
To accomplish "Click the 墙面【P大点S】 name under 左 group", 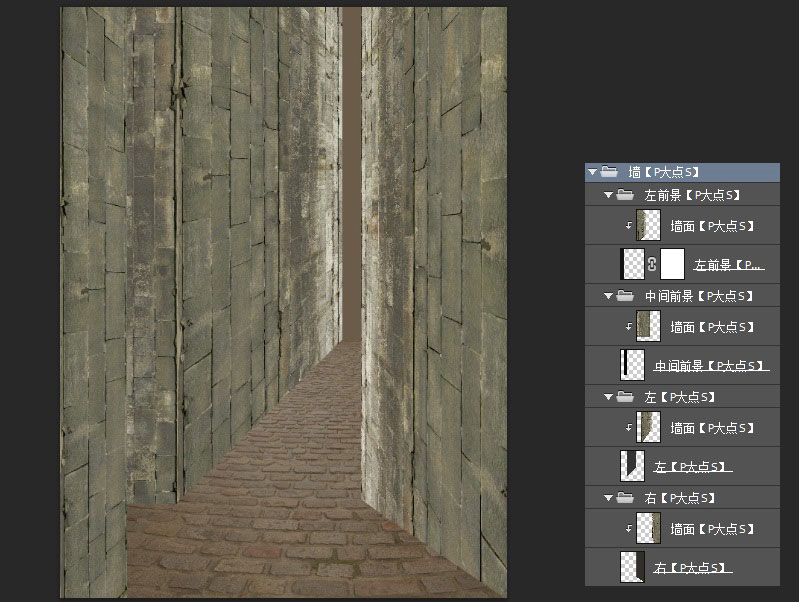I will click(712, 428).
